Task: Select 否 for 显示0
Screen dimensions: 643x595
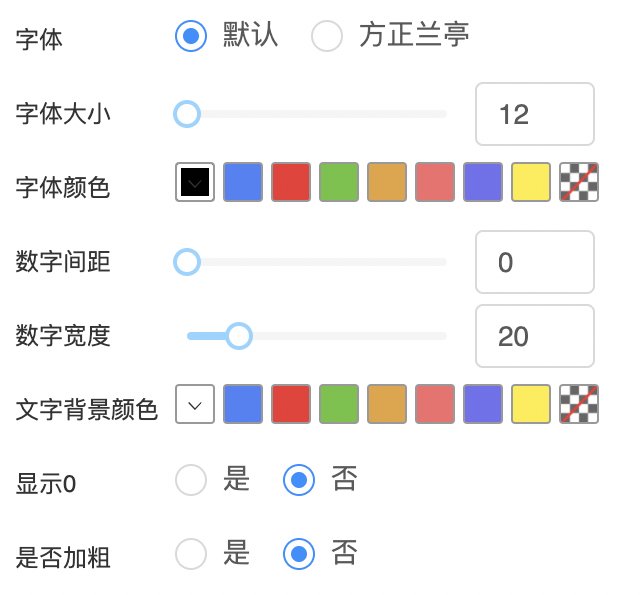Action: tap(299, 481)
